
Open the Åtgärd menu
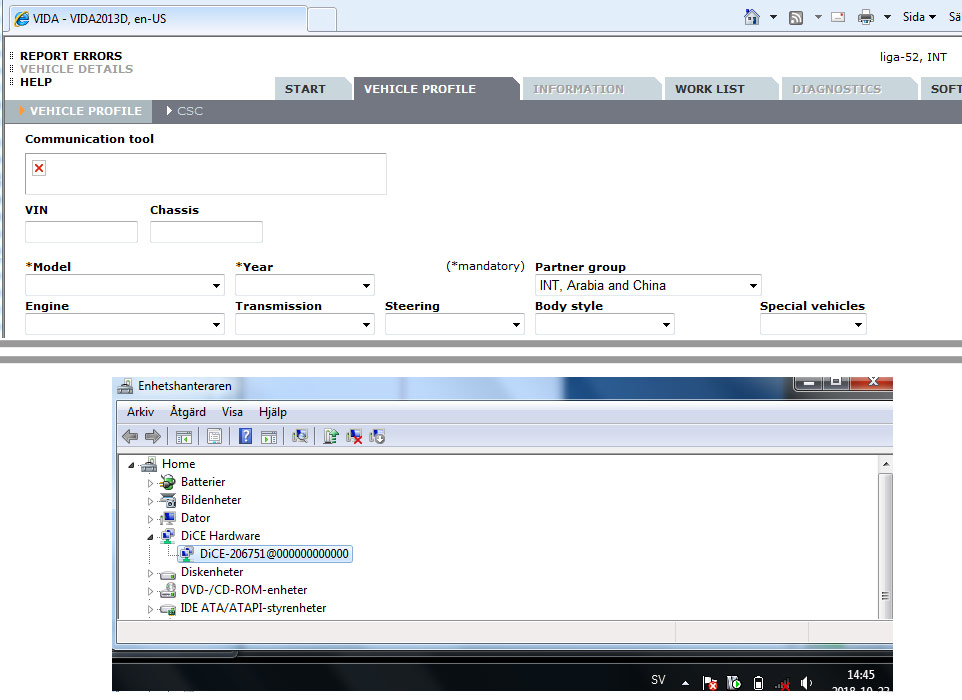click(188, 412)
